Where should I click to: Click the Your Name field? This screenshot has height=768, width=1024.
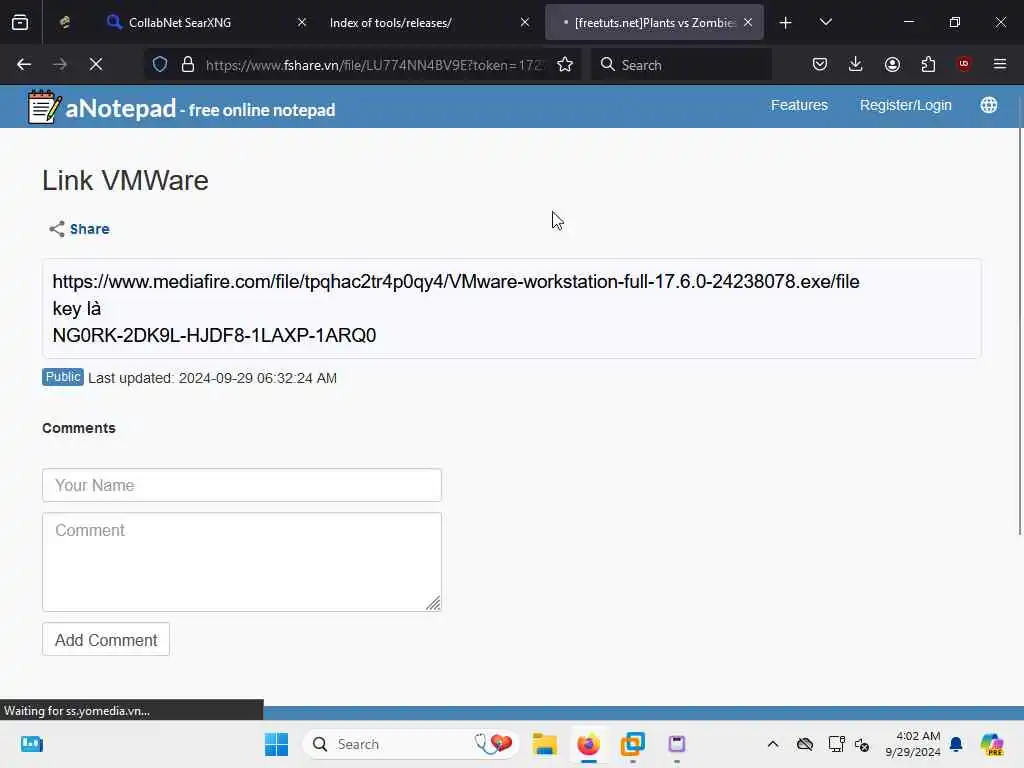point(242,485)
